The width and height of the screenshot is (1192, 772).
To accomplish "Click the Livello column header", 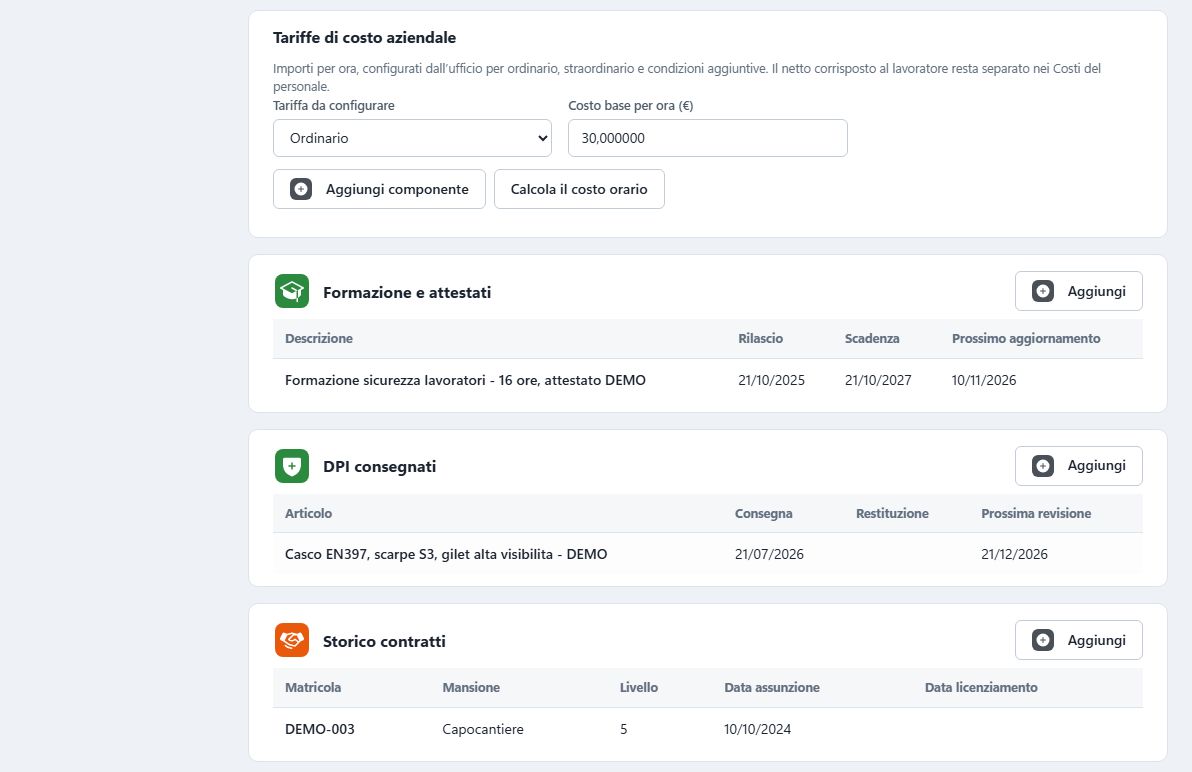I will [x=639, y=687].
